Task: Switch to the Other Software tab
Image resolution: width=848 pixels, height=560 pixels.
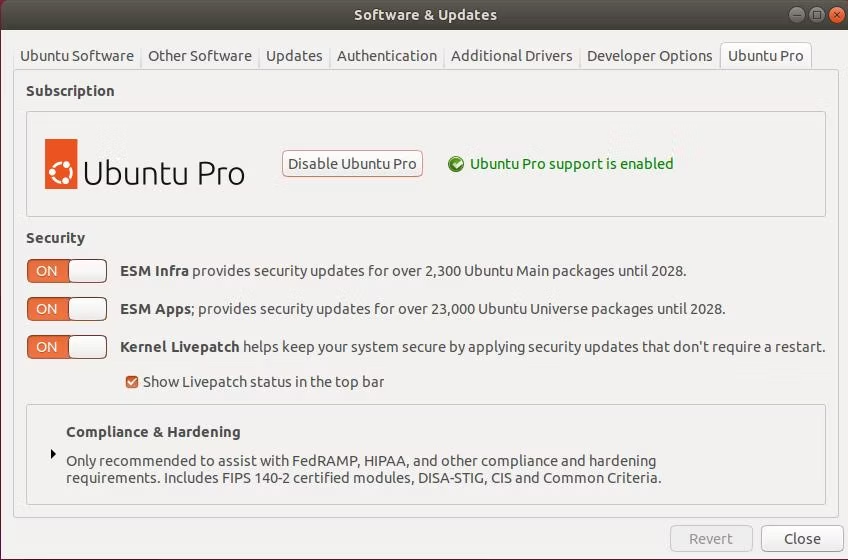Action: 200,56
